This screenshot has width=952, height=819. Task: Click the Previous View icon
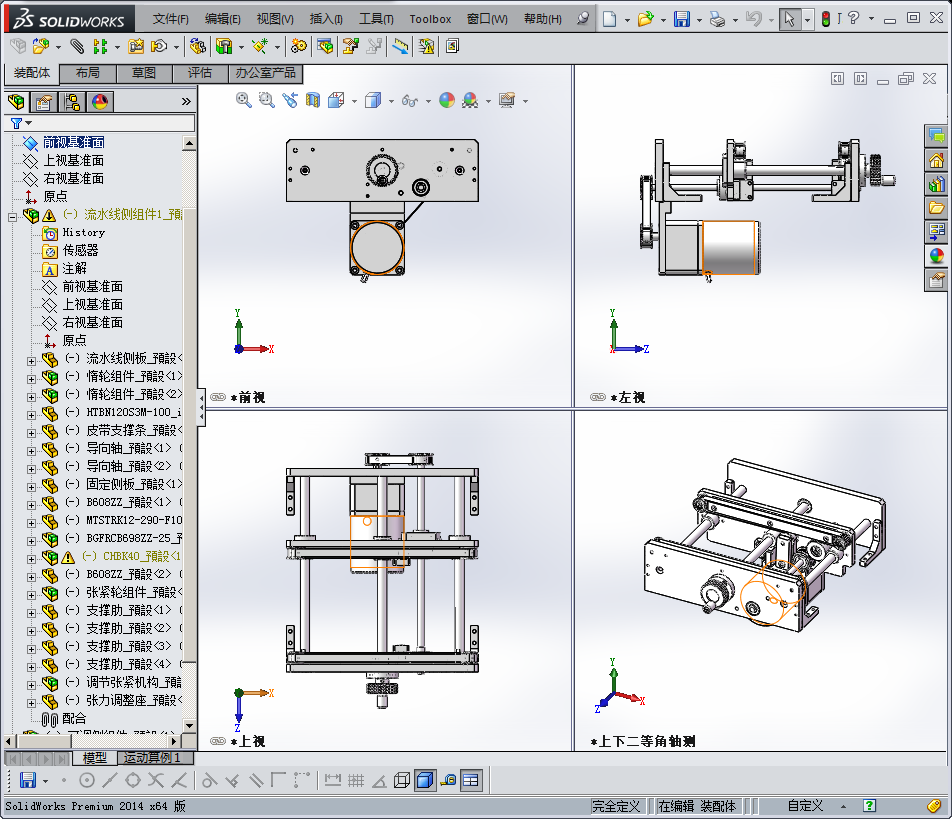290,100
